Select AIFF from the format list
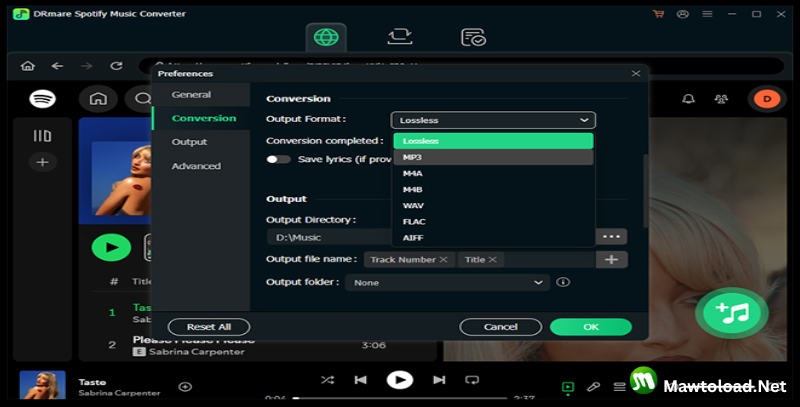Screen dimensions: 800x407 click(x=493, y=238)
